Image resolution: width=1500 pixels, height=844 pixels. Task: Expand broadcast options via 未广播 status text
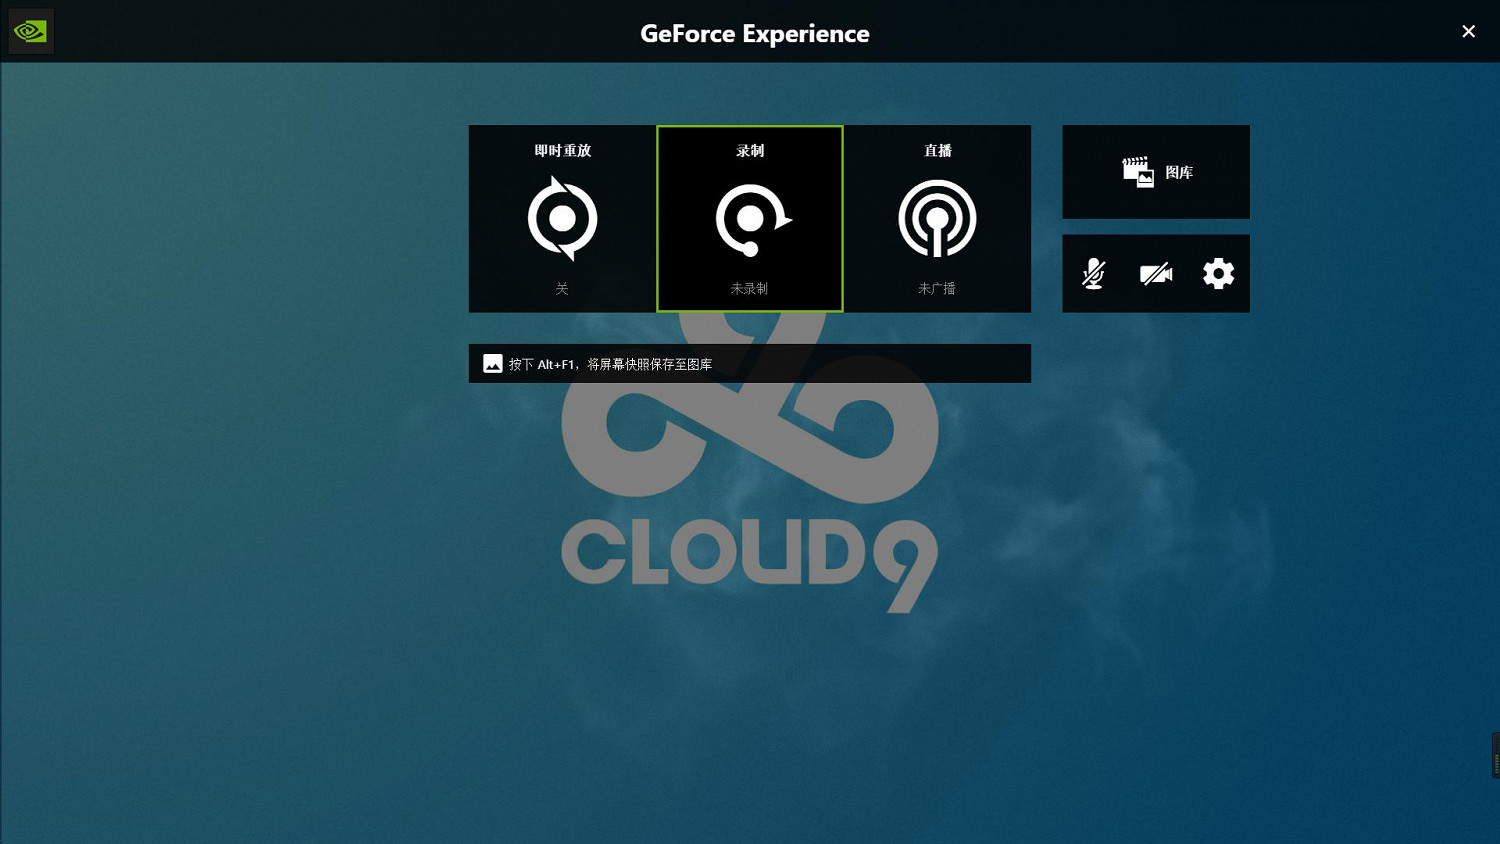coord(937,289)
